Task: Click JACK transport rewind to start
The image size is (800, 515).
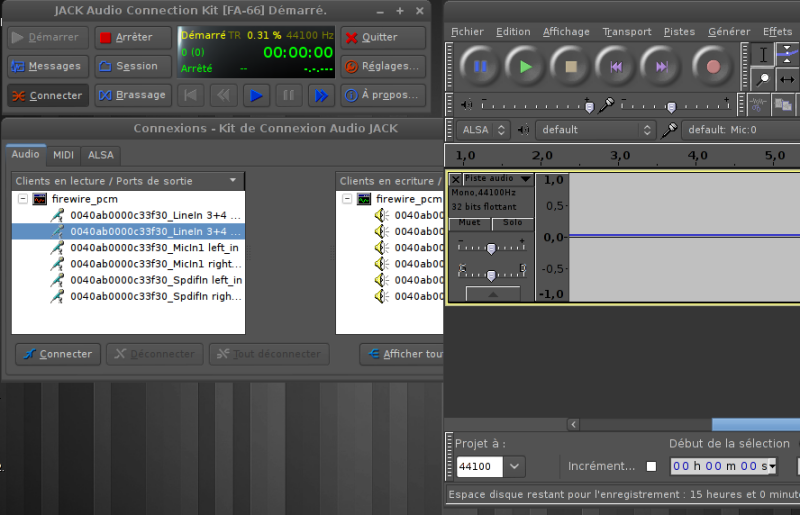Action: point(190,95)
